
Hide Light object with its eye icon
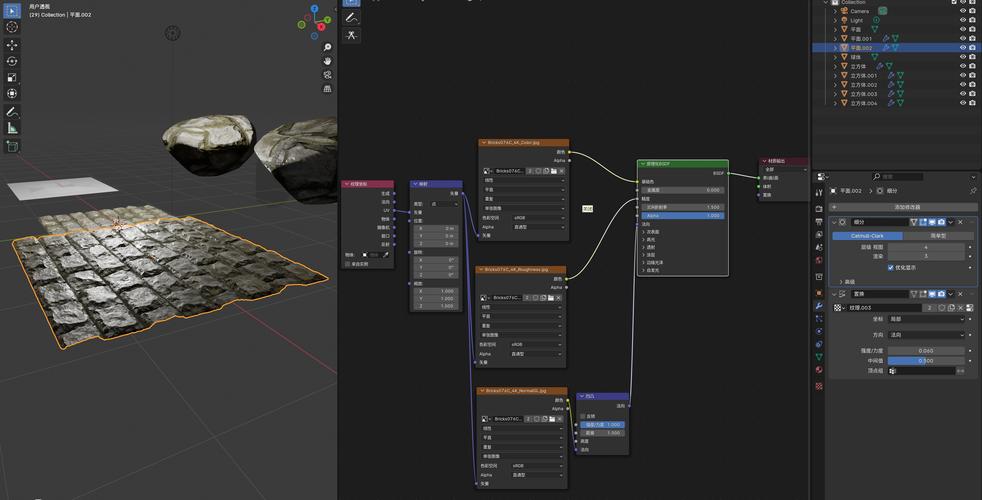(963, 20)
